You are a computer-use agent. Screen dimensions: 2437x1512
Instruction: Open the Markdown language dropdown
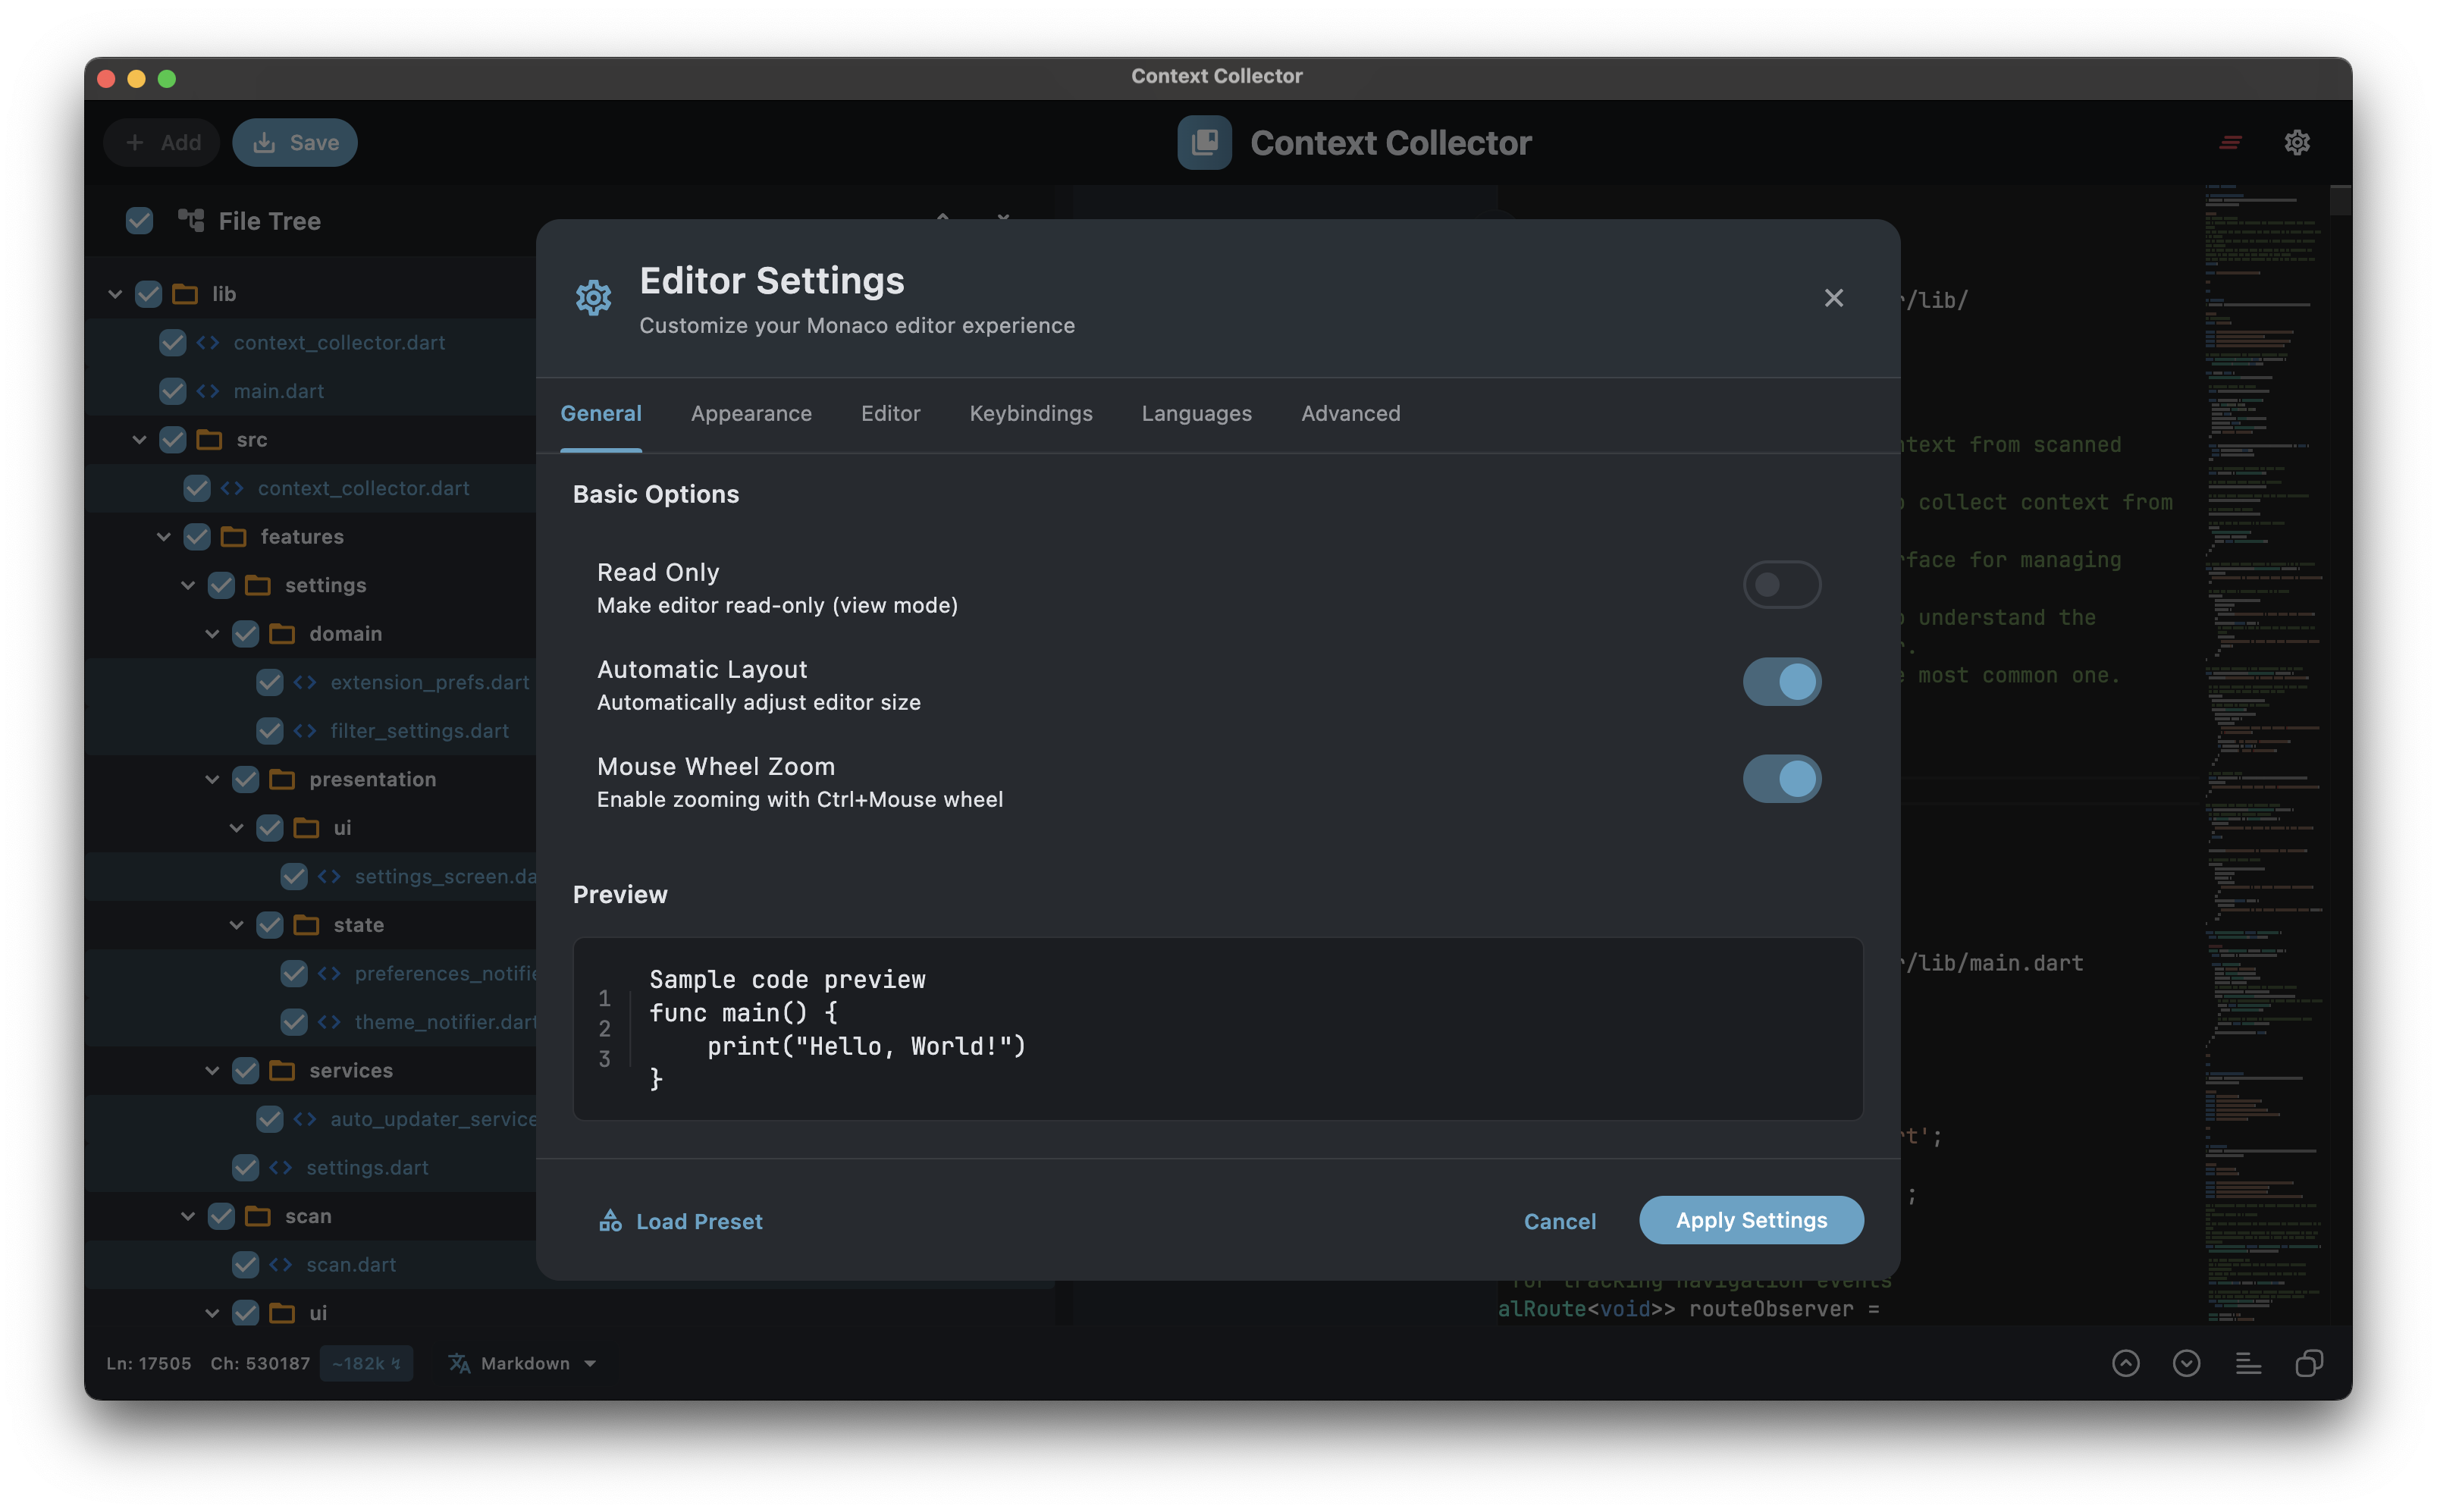(x=537, y=1363)
